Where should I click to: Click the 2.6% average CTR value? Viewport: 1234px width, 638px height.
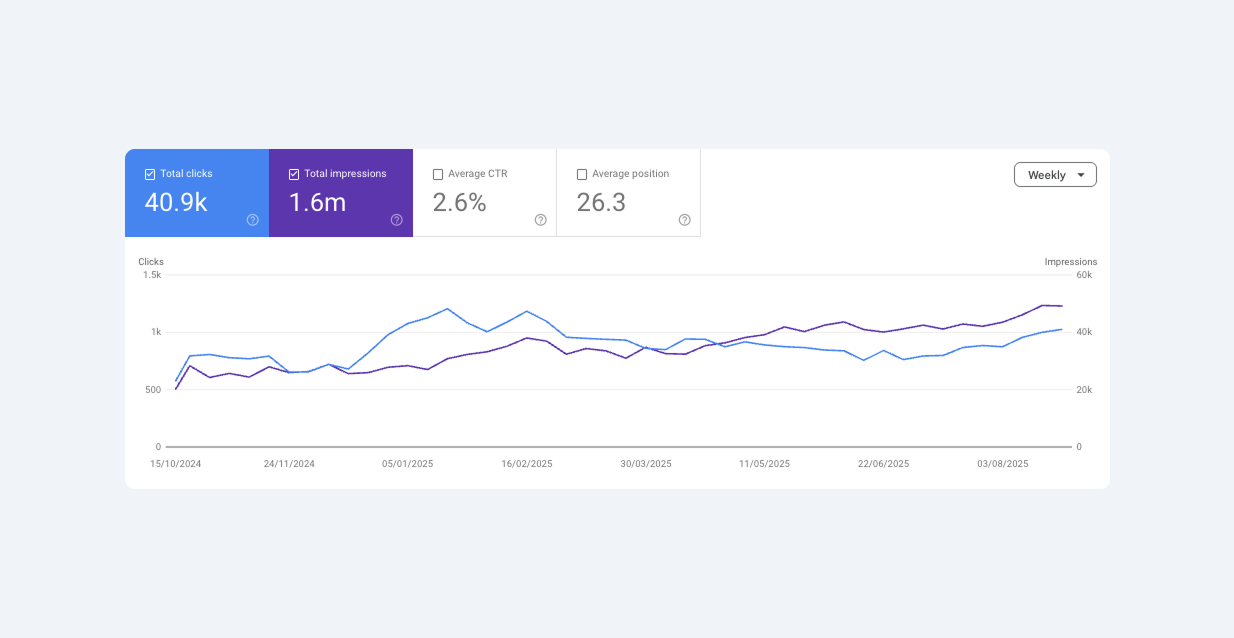[459, 203]
